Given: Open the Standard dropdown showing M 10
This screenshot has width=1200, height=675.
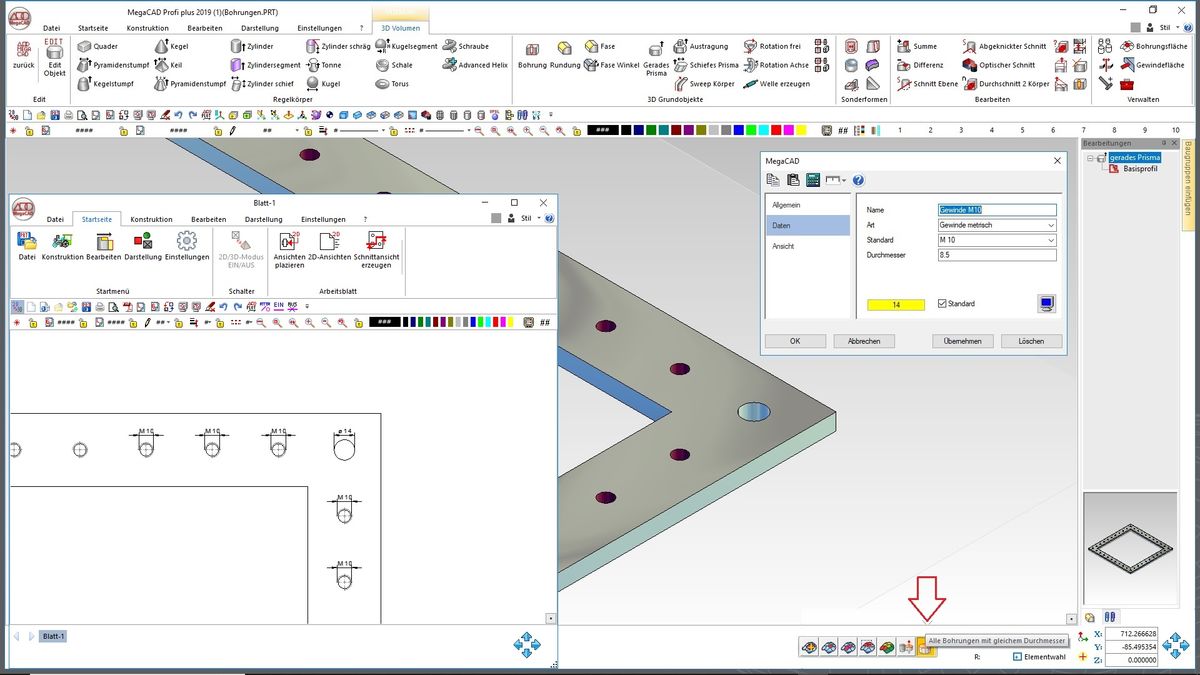Looking at the screenshot, I should click(996, 240).
